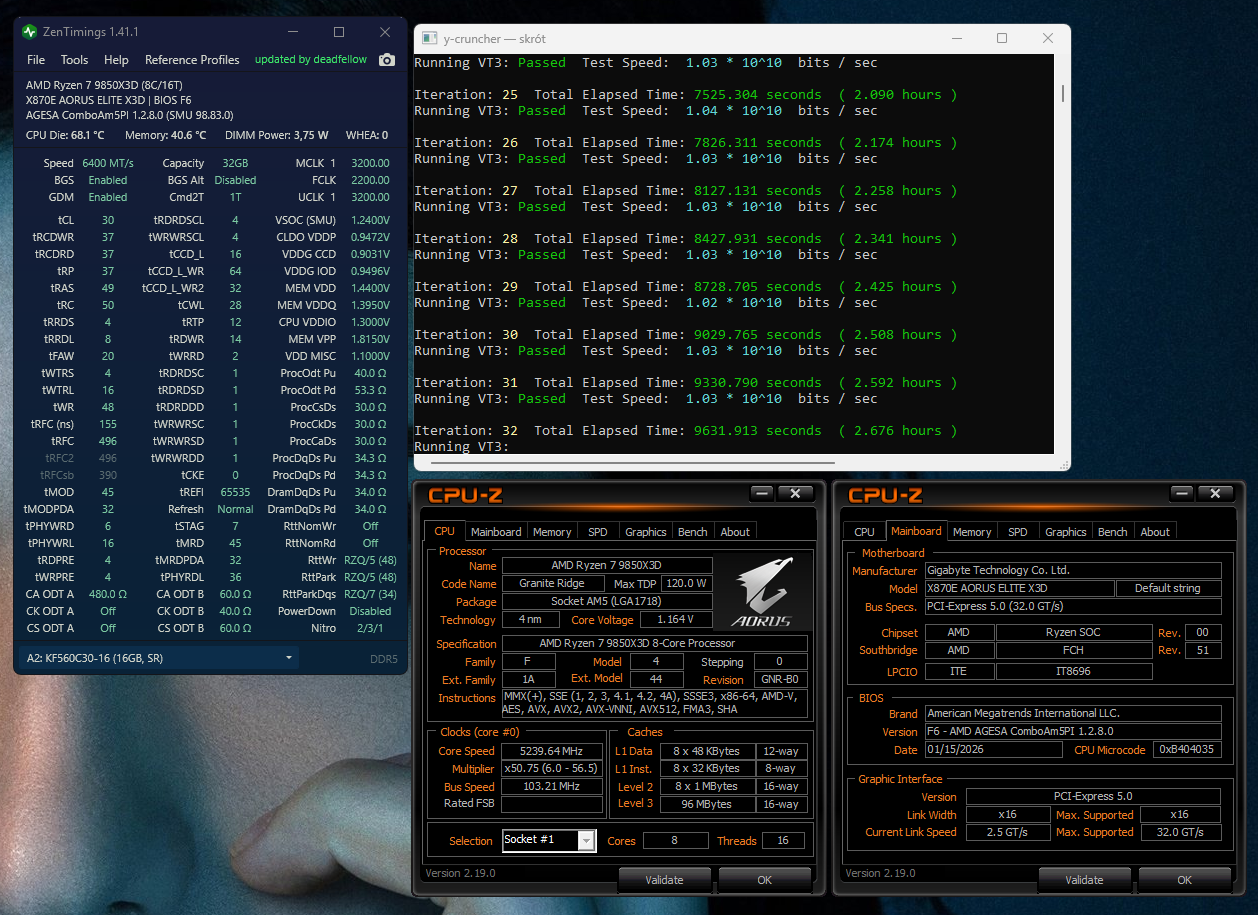Open the File menu in ZenTimings
Screen dimensions: 1258x915
pos(36,60)
